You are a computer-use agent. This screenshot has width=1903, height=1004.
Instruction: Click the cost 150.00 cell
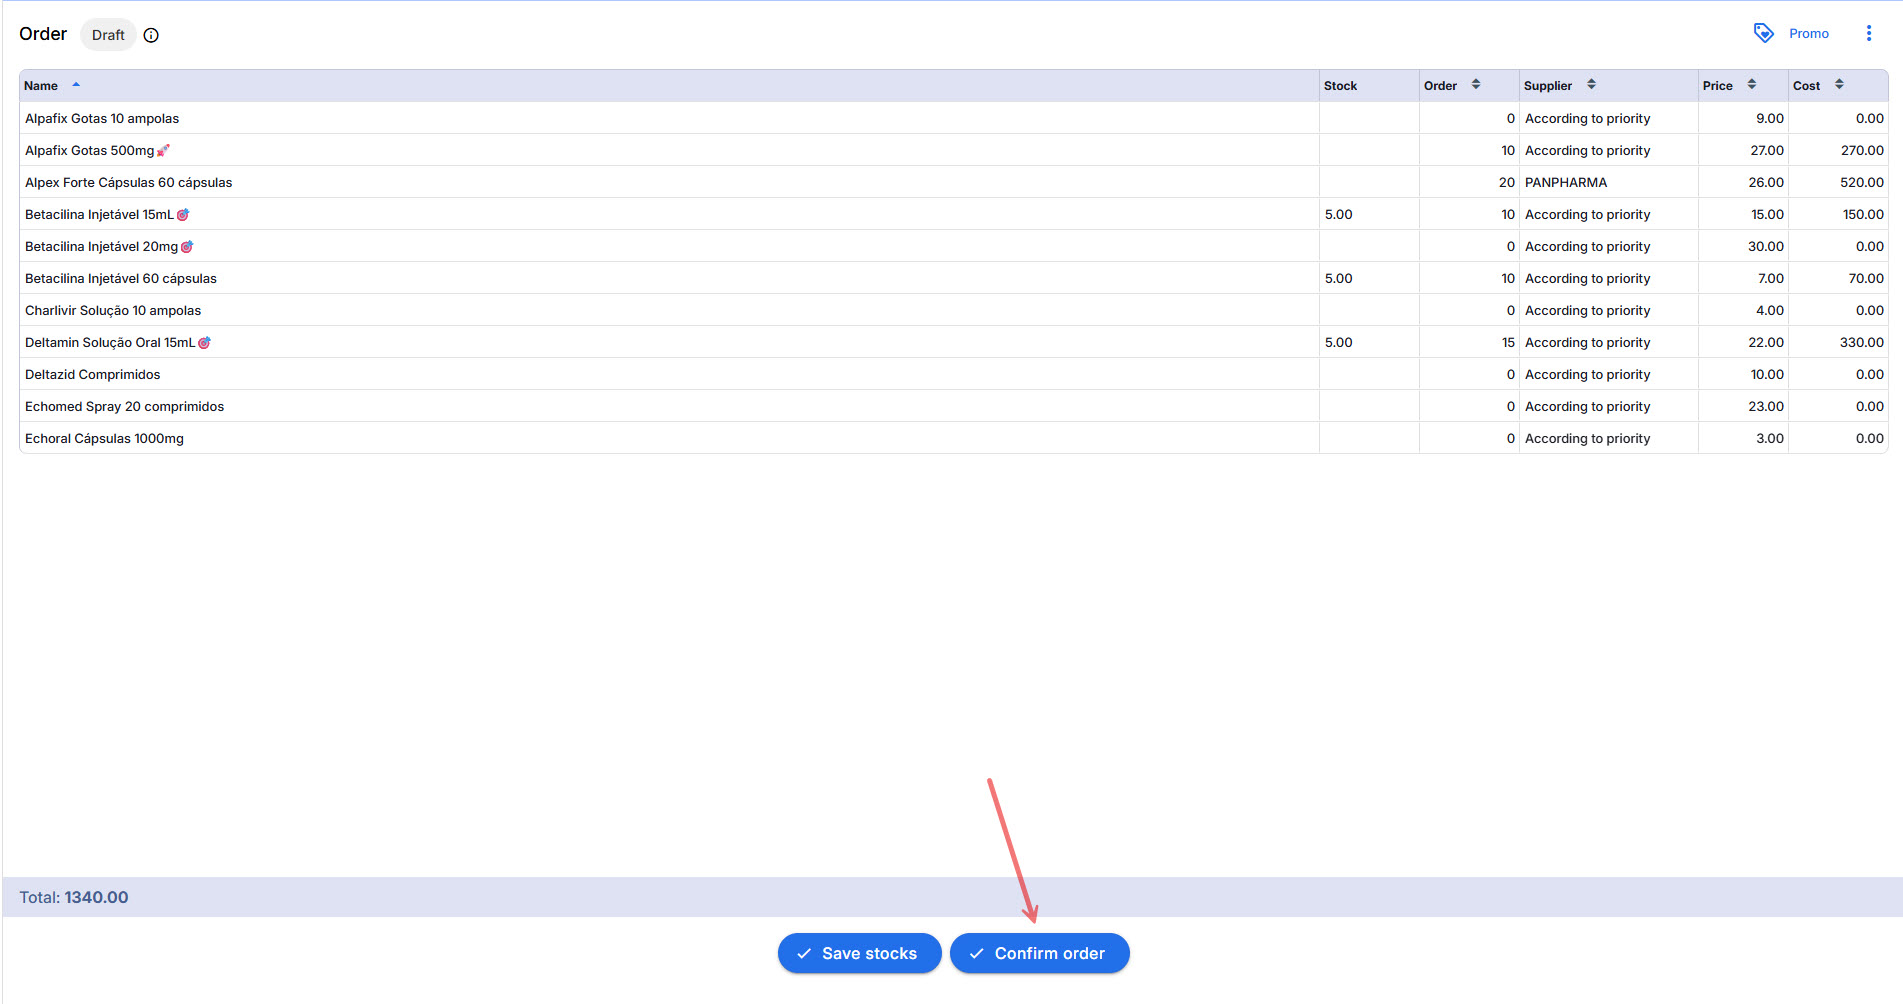click(x=1838, y=214)
